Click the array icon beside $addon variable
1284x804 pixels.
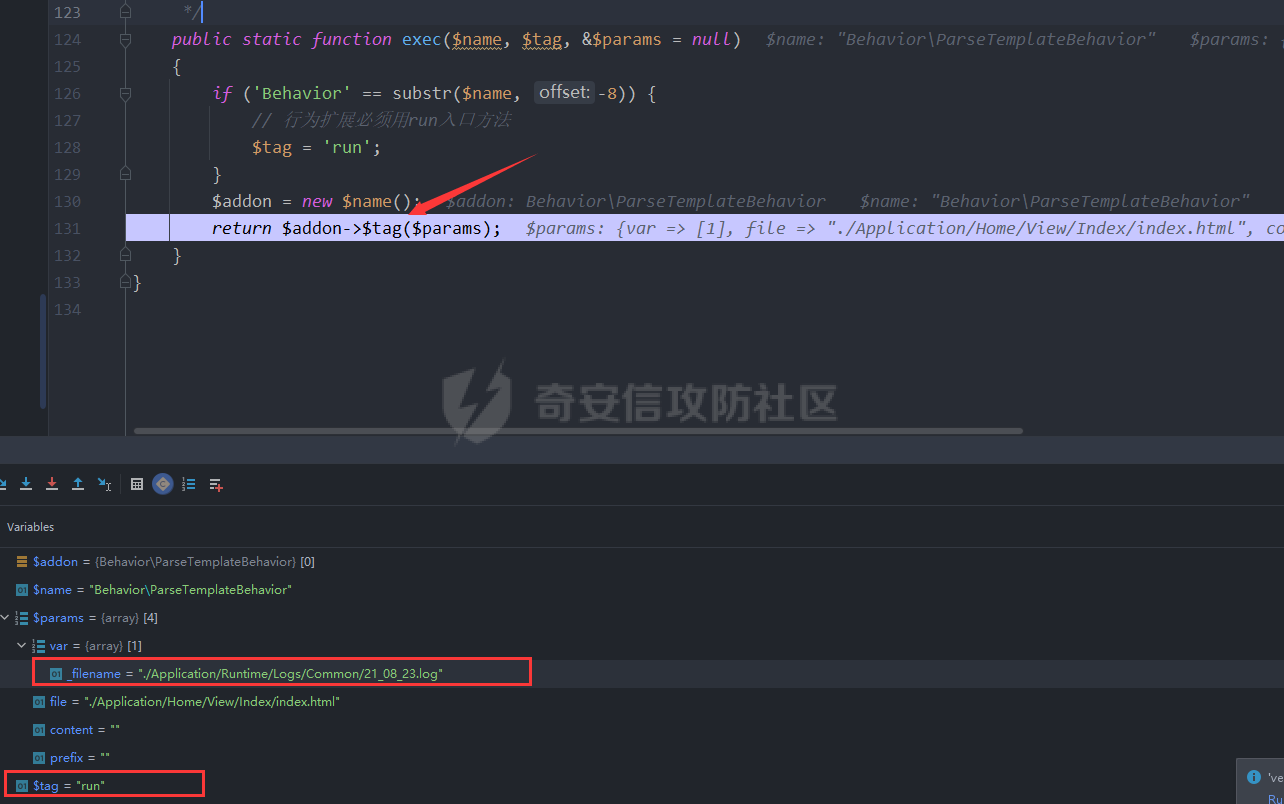[x=22, y=562]
